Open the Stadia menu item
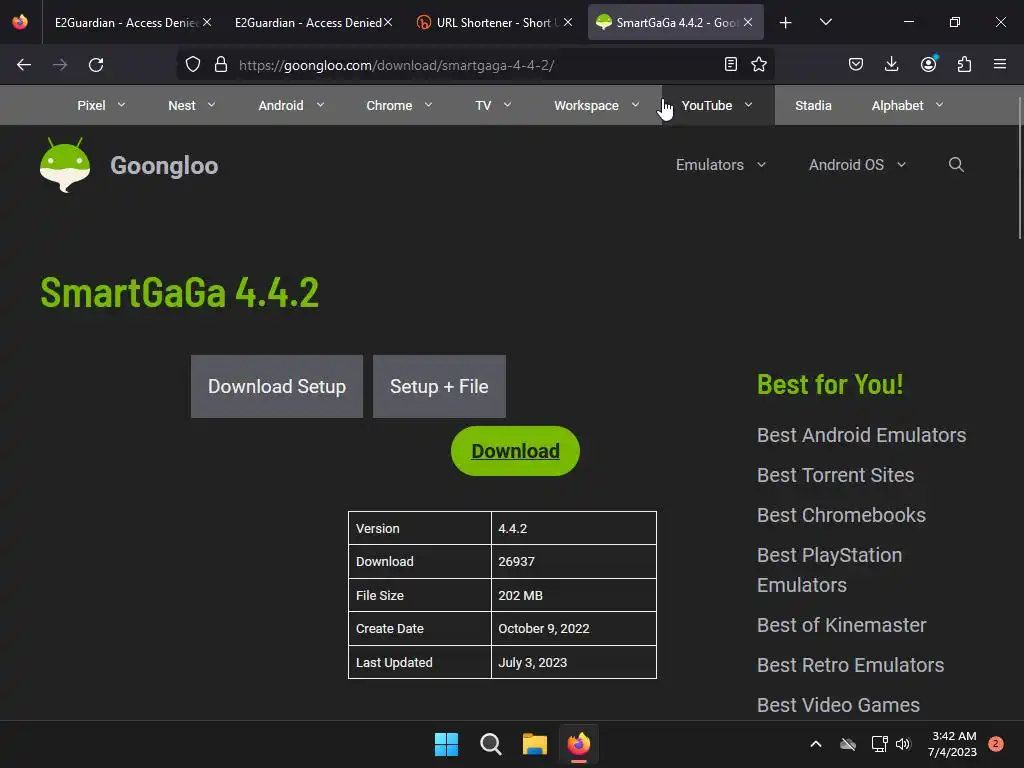The height and width of the screenshot is (768, 1024). click(813, 105)
